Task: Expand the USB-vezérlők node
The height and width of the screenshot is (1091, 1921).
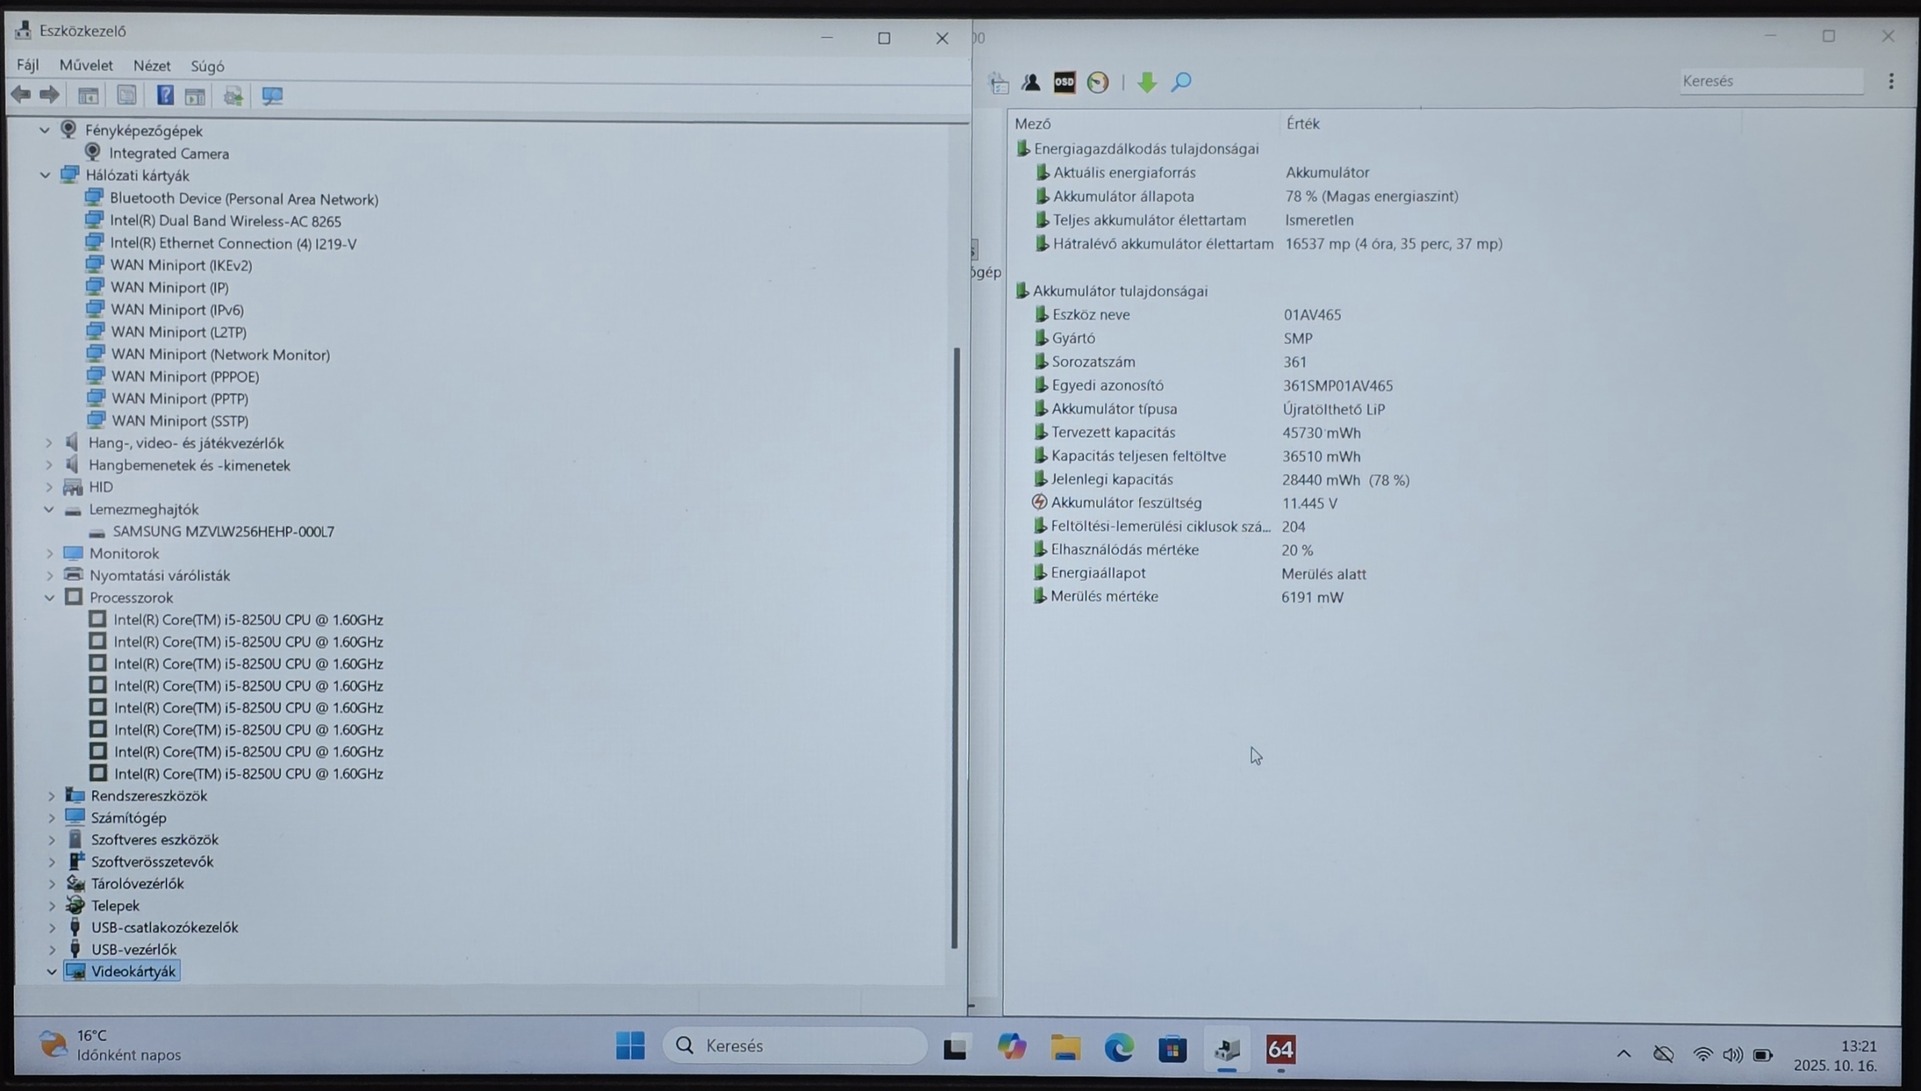Action: 52,949
